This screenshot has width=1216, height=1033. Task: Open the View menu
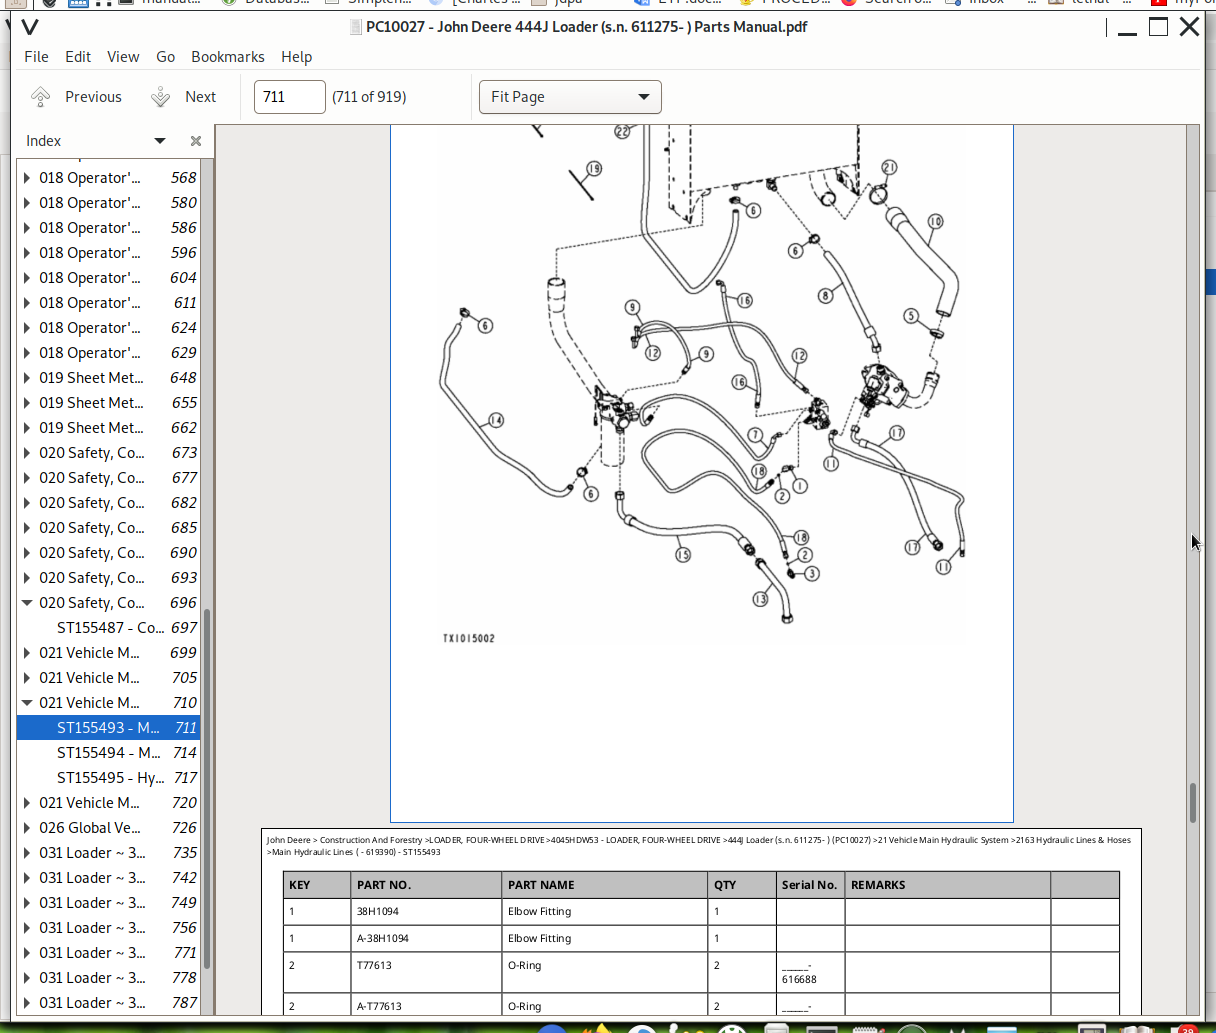[123, 57]
